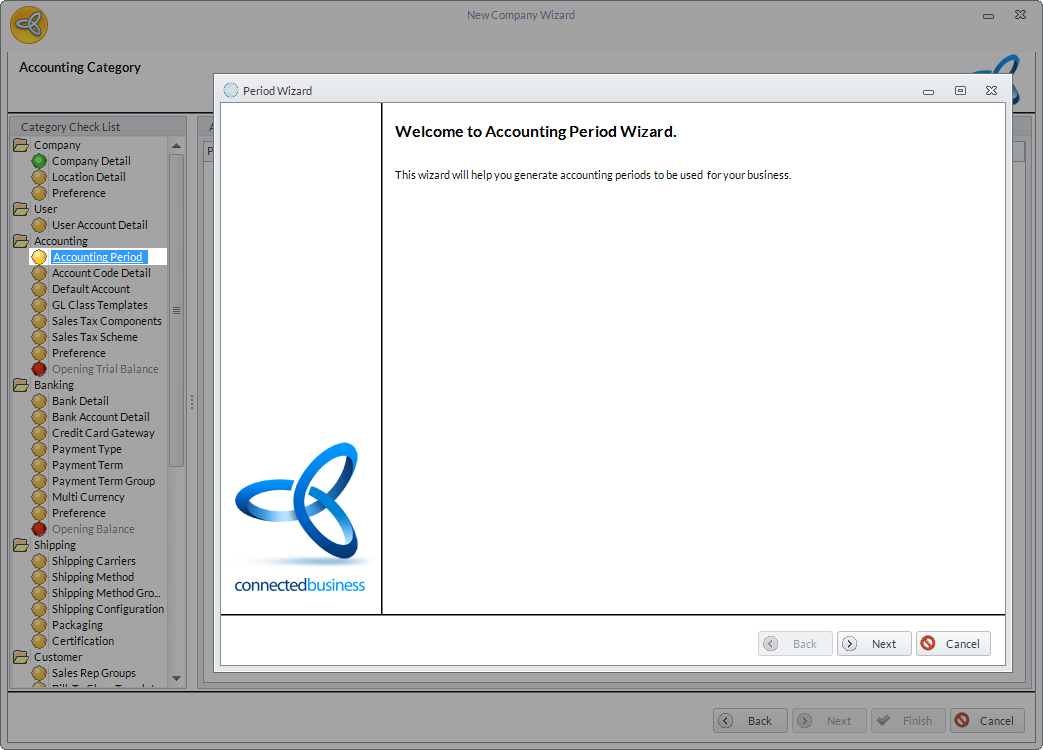Click Cancel in the New Company Wizard
The height and width of the screenshot is (750, 1043).
[x=987, y=721]
